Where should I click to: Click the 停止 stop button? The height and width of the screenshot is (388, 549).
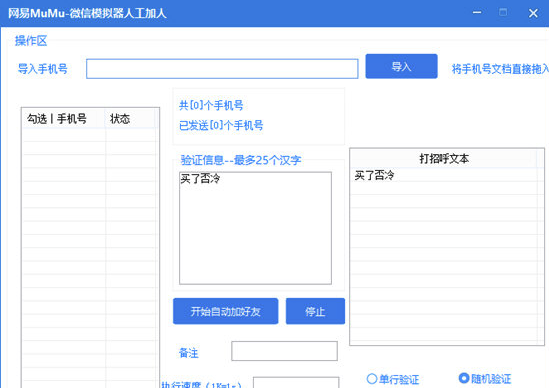pos(315,311)
